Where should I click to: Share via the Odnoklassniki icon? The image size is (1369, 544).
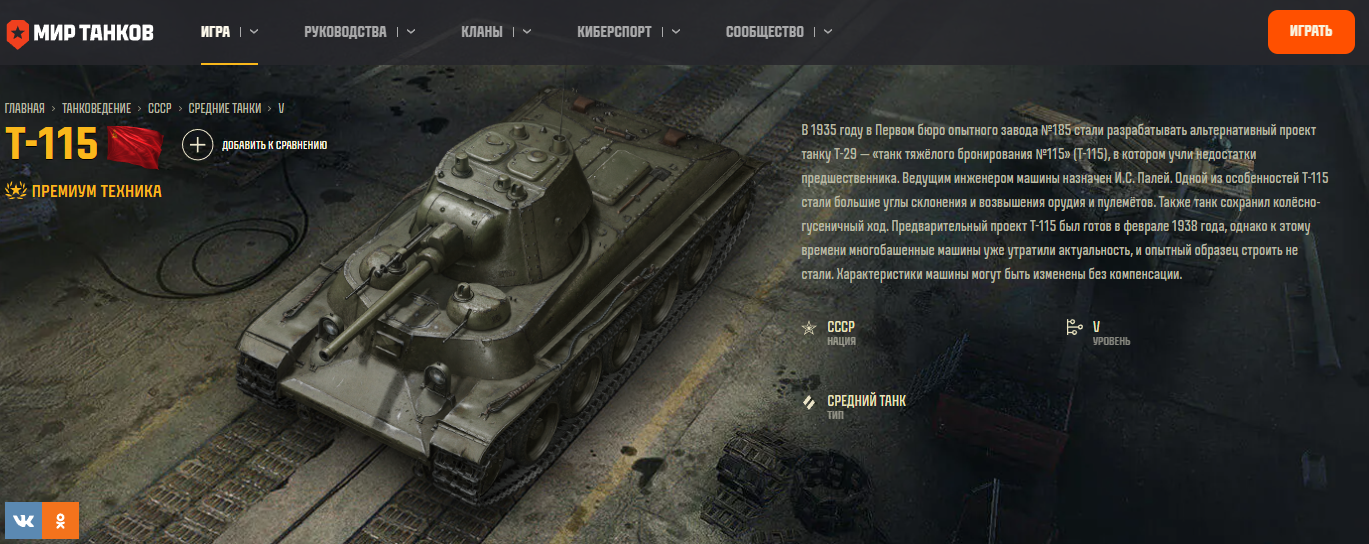pos(60,521)
